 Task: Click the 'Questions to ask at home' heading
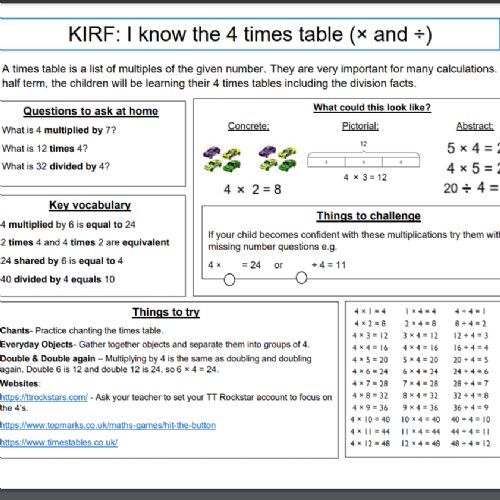(91, 111)
